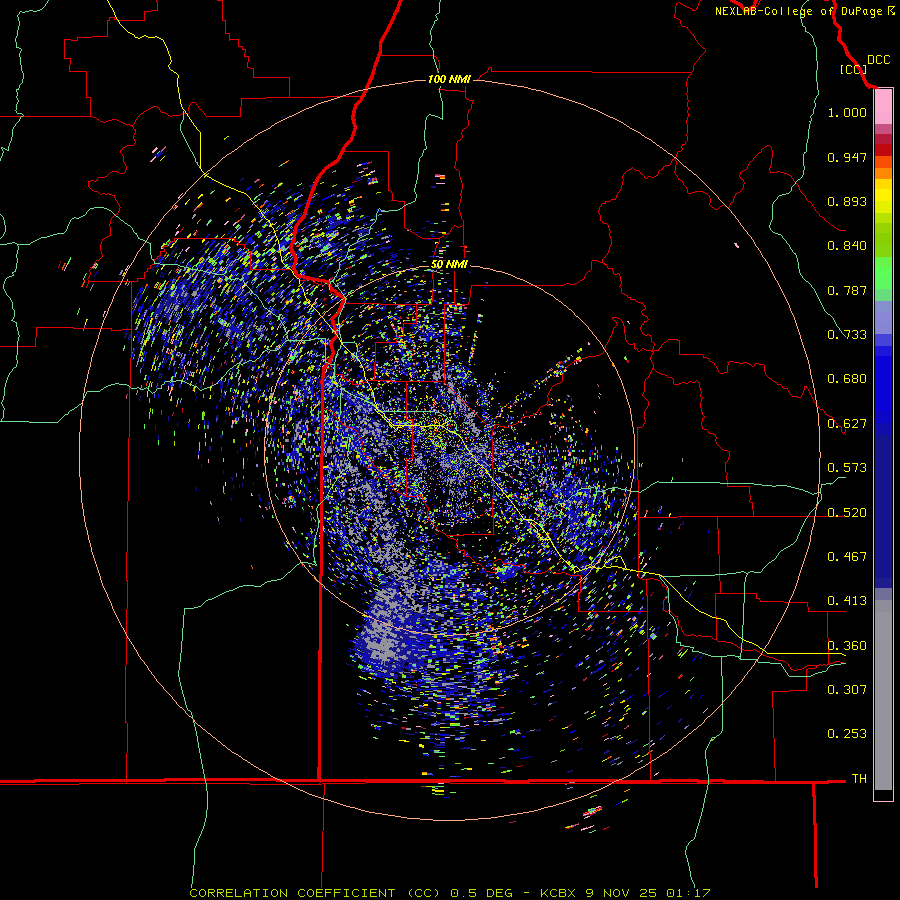Click the 0.253 legend value

tap(847, 734)
